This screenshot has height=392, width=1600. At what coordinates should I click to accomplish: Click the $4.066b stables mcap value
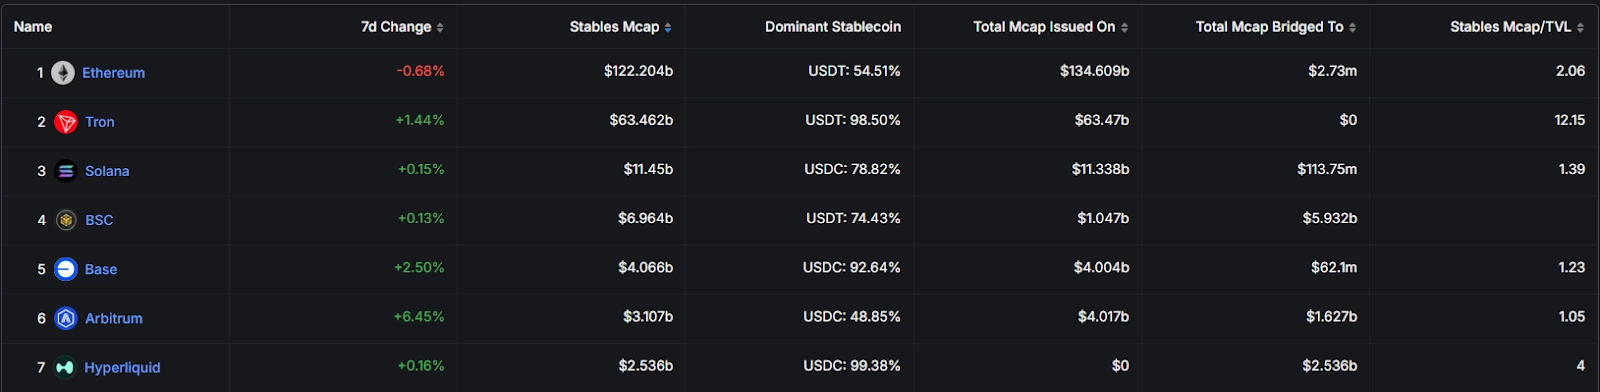[x=645, y=267]
